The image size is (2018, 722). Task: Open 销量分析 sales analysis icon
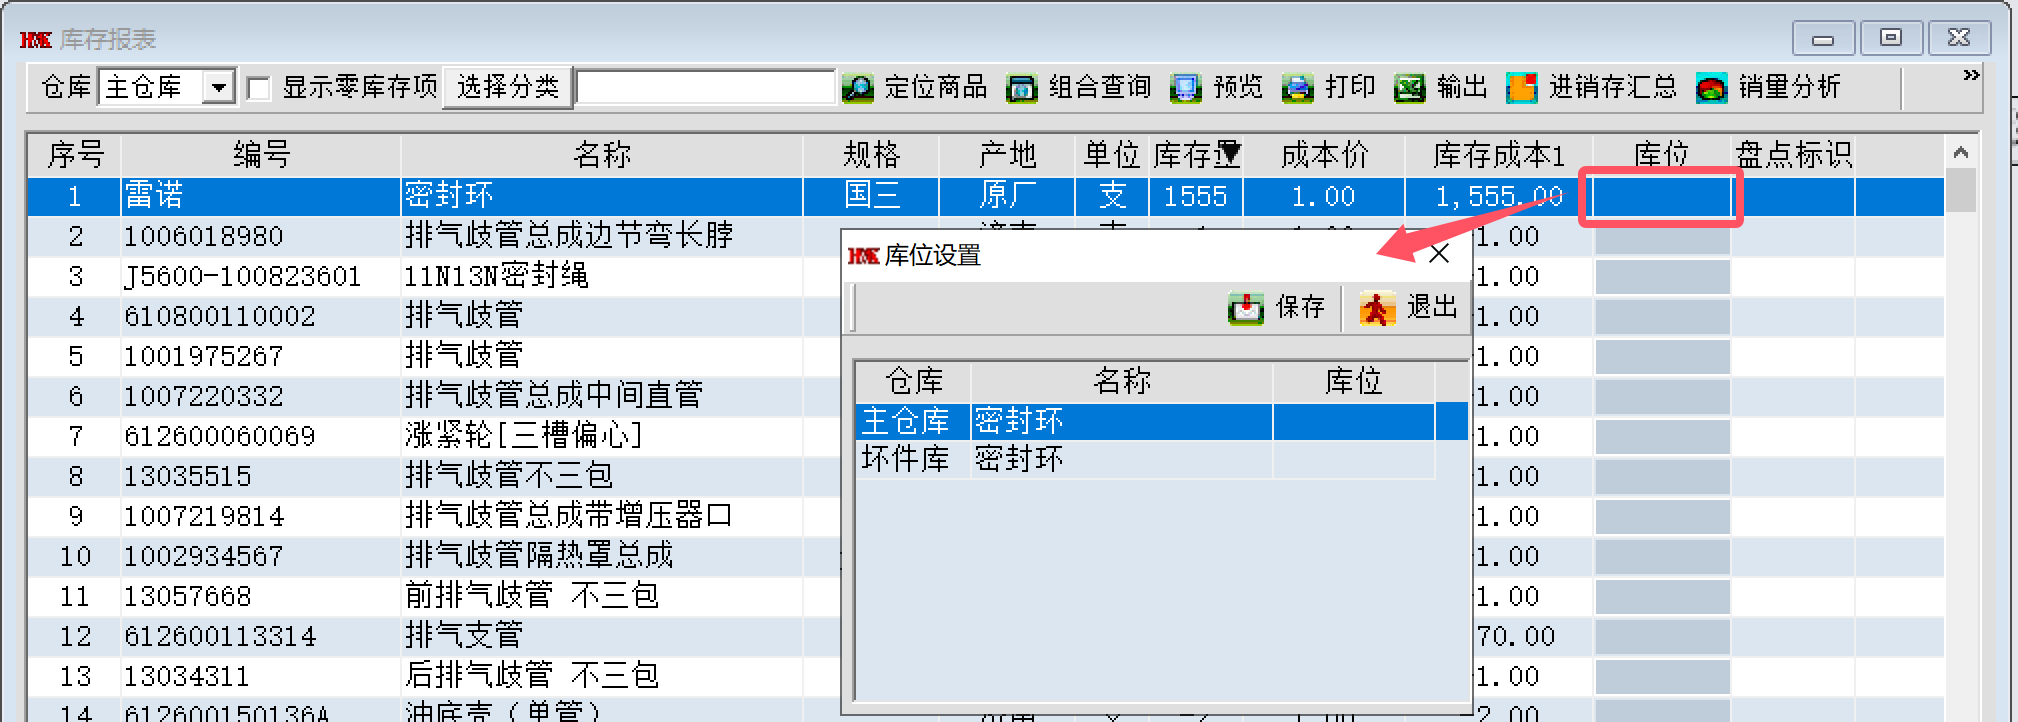1711,88
